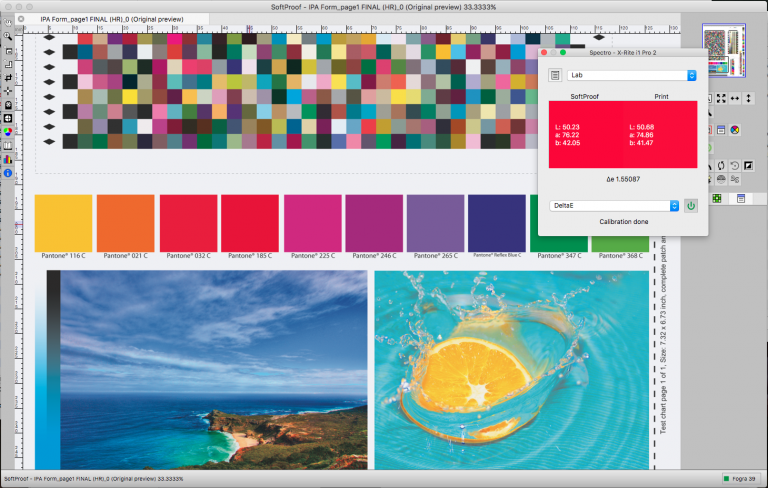Open the open-book compare tool icon
Screen dimensions: 768x488
pos(8,146)
